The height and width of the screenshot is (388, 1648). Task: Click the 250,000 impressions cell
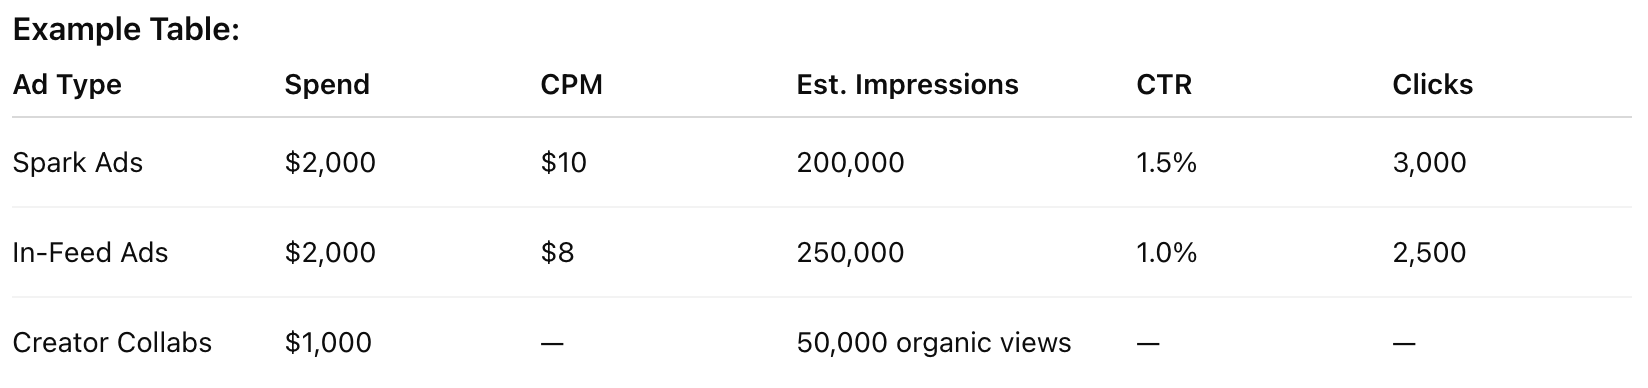(x=851, y=252)
